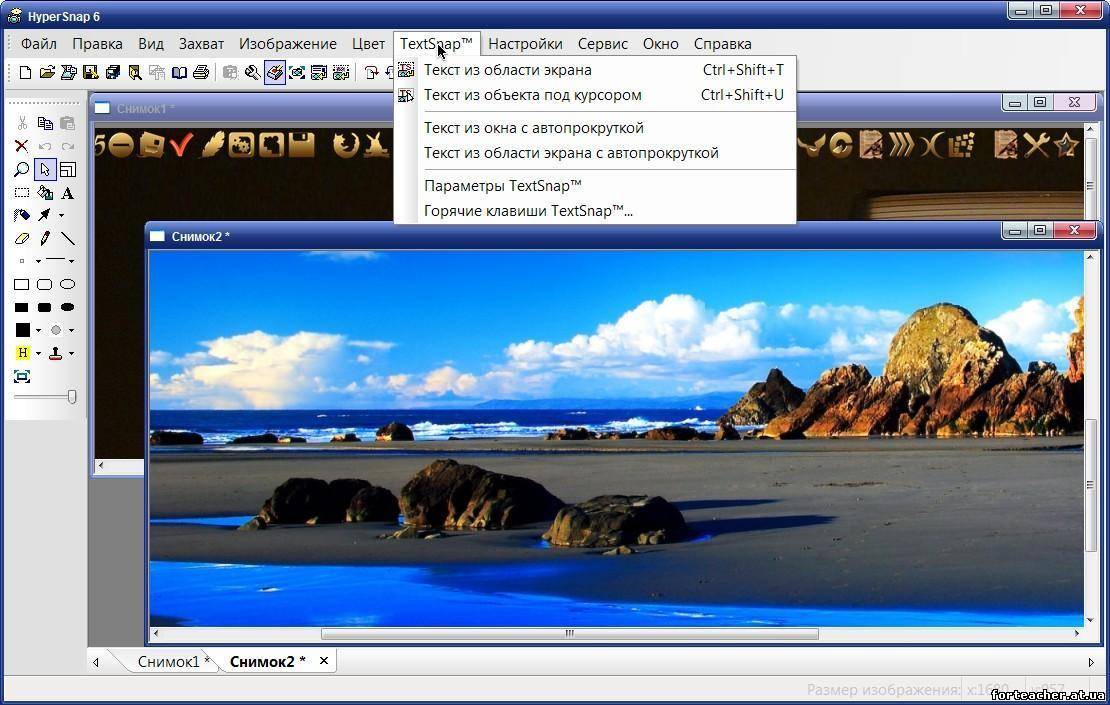Expand the stamp options dropdown arrow

click(x=71, y=354)
